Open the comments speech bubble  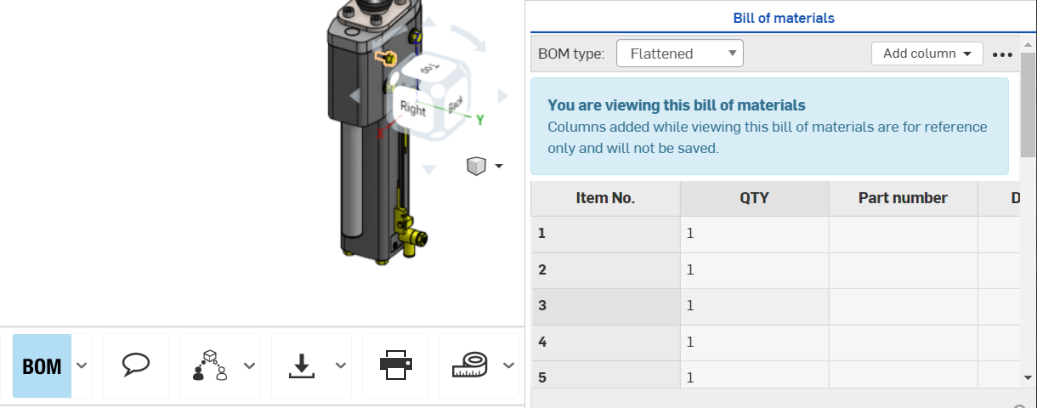(x=136, y=366)
